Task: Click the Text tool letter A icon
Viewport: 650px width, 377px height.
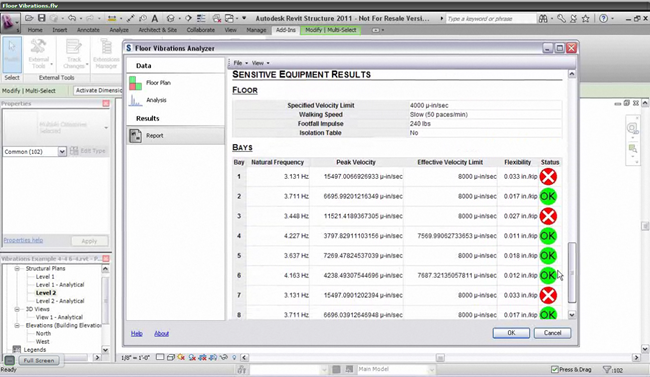Action: pos(155,18)
